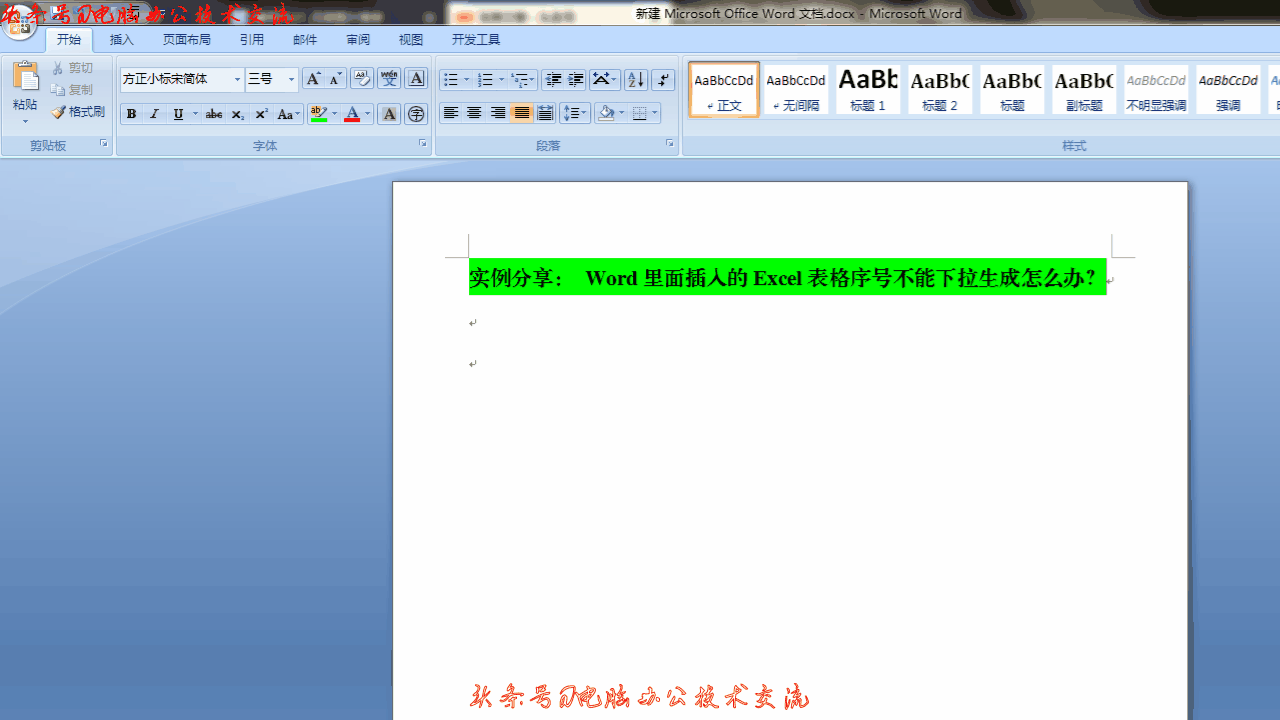Click Shrink Font button
The height and width of the screenshot is (720, 1280).
[x=336, y=79]
